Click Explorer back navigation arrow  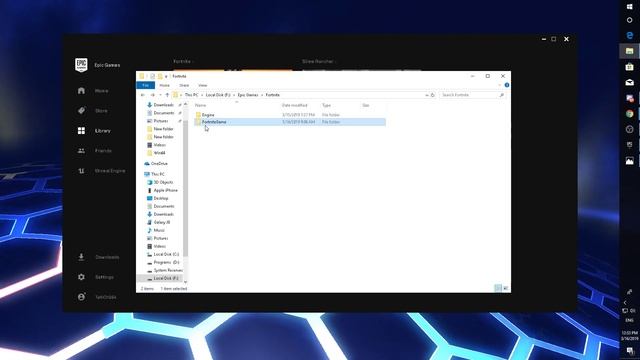click(x=142, y=95)
